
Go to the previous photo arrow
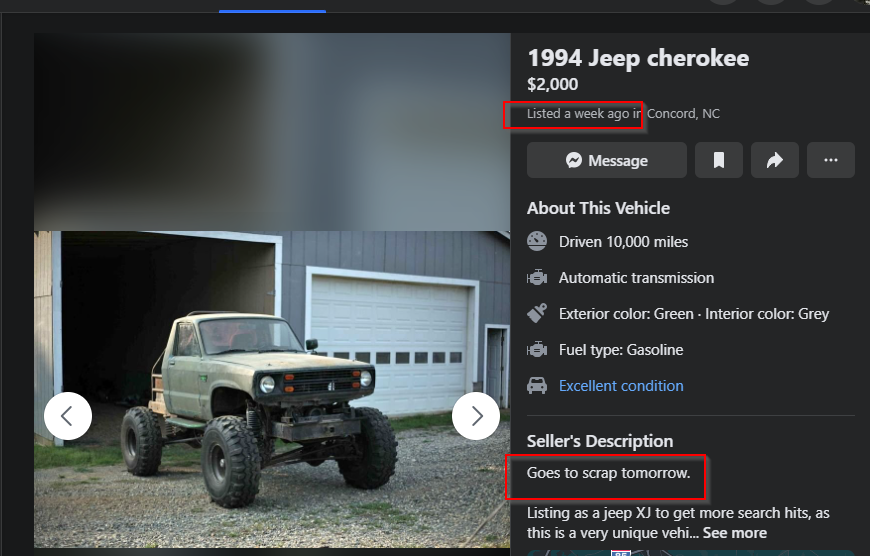68,416
